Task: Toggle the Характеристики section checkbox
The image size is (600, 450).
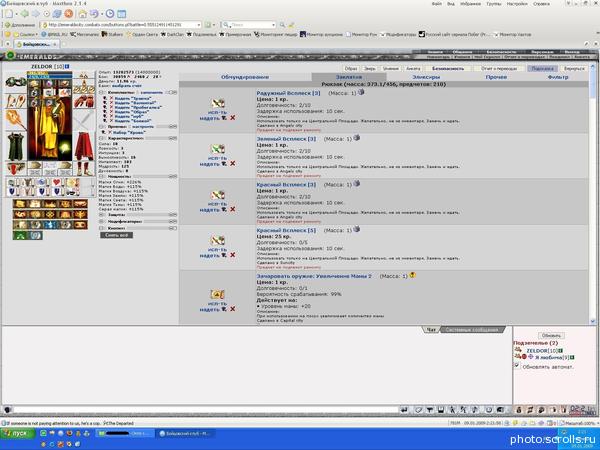Action: coord(101,138)
